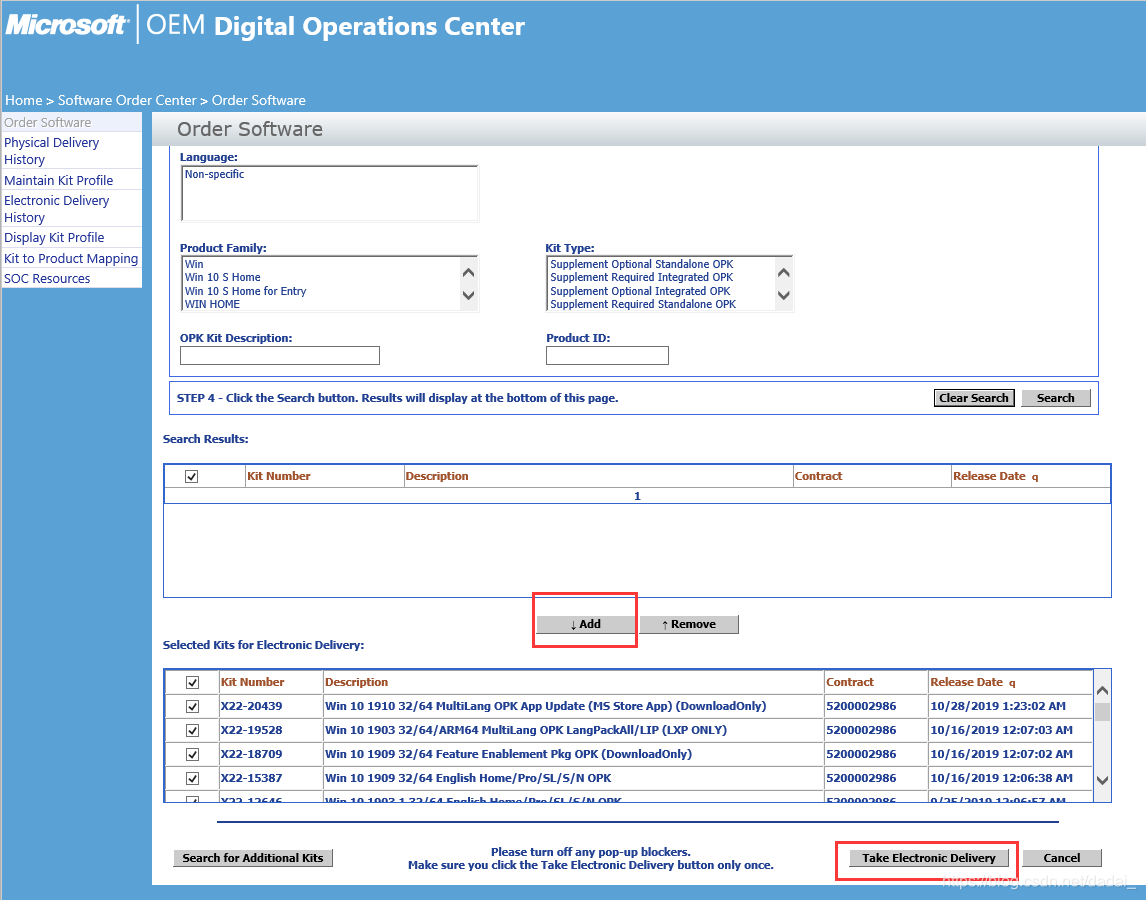Screen dimensions: 1146x900
Task: Uncheck kit X22-18709 checkbox
Action: [x=192, y=755]
